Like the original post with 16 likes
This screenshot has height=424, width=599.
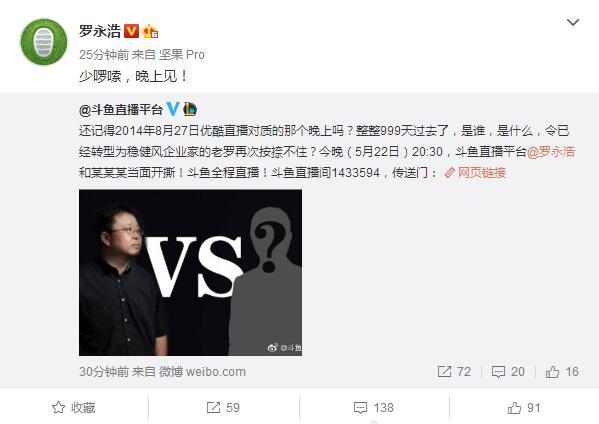coord(562,372)
